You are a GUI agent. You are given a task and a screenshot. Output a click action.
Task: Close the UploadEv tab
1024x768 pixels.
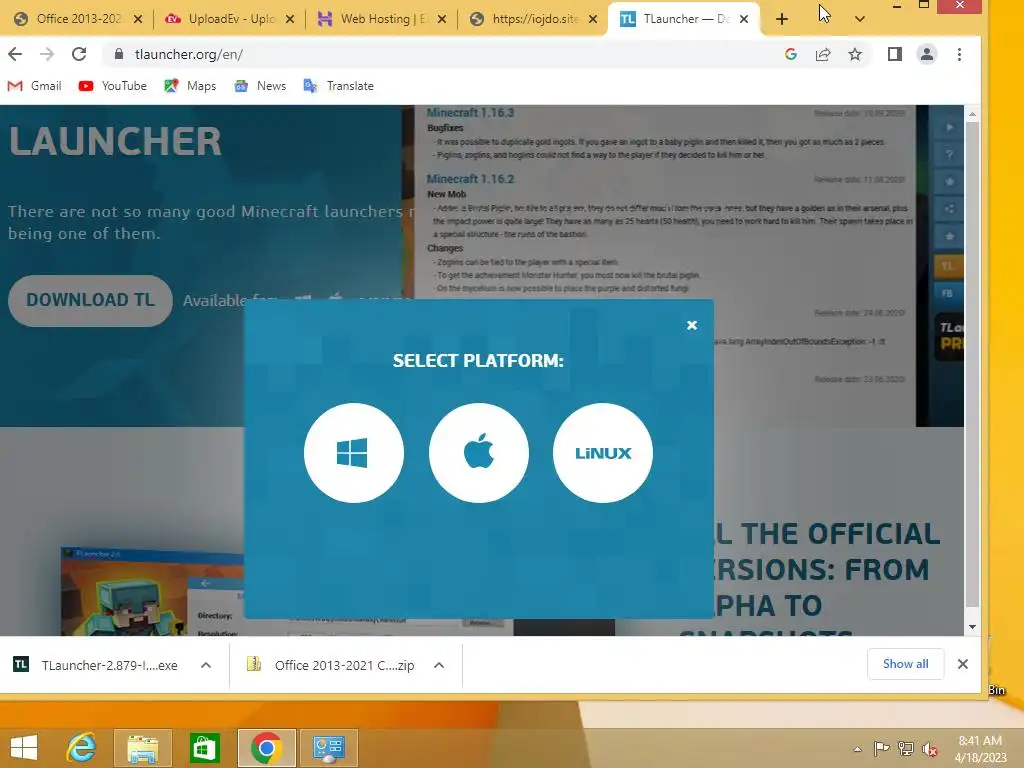290,19
